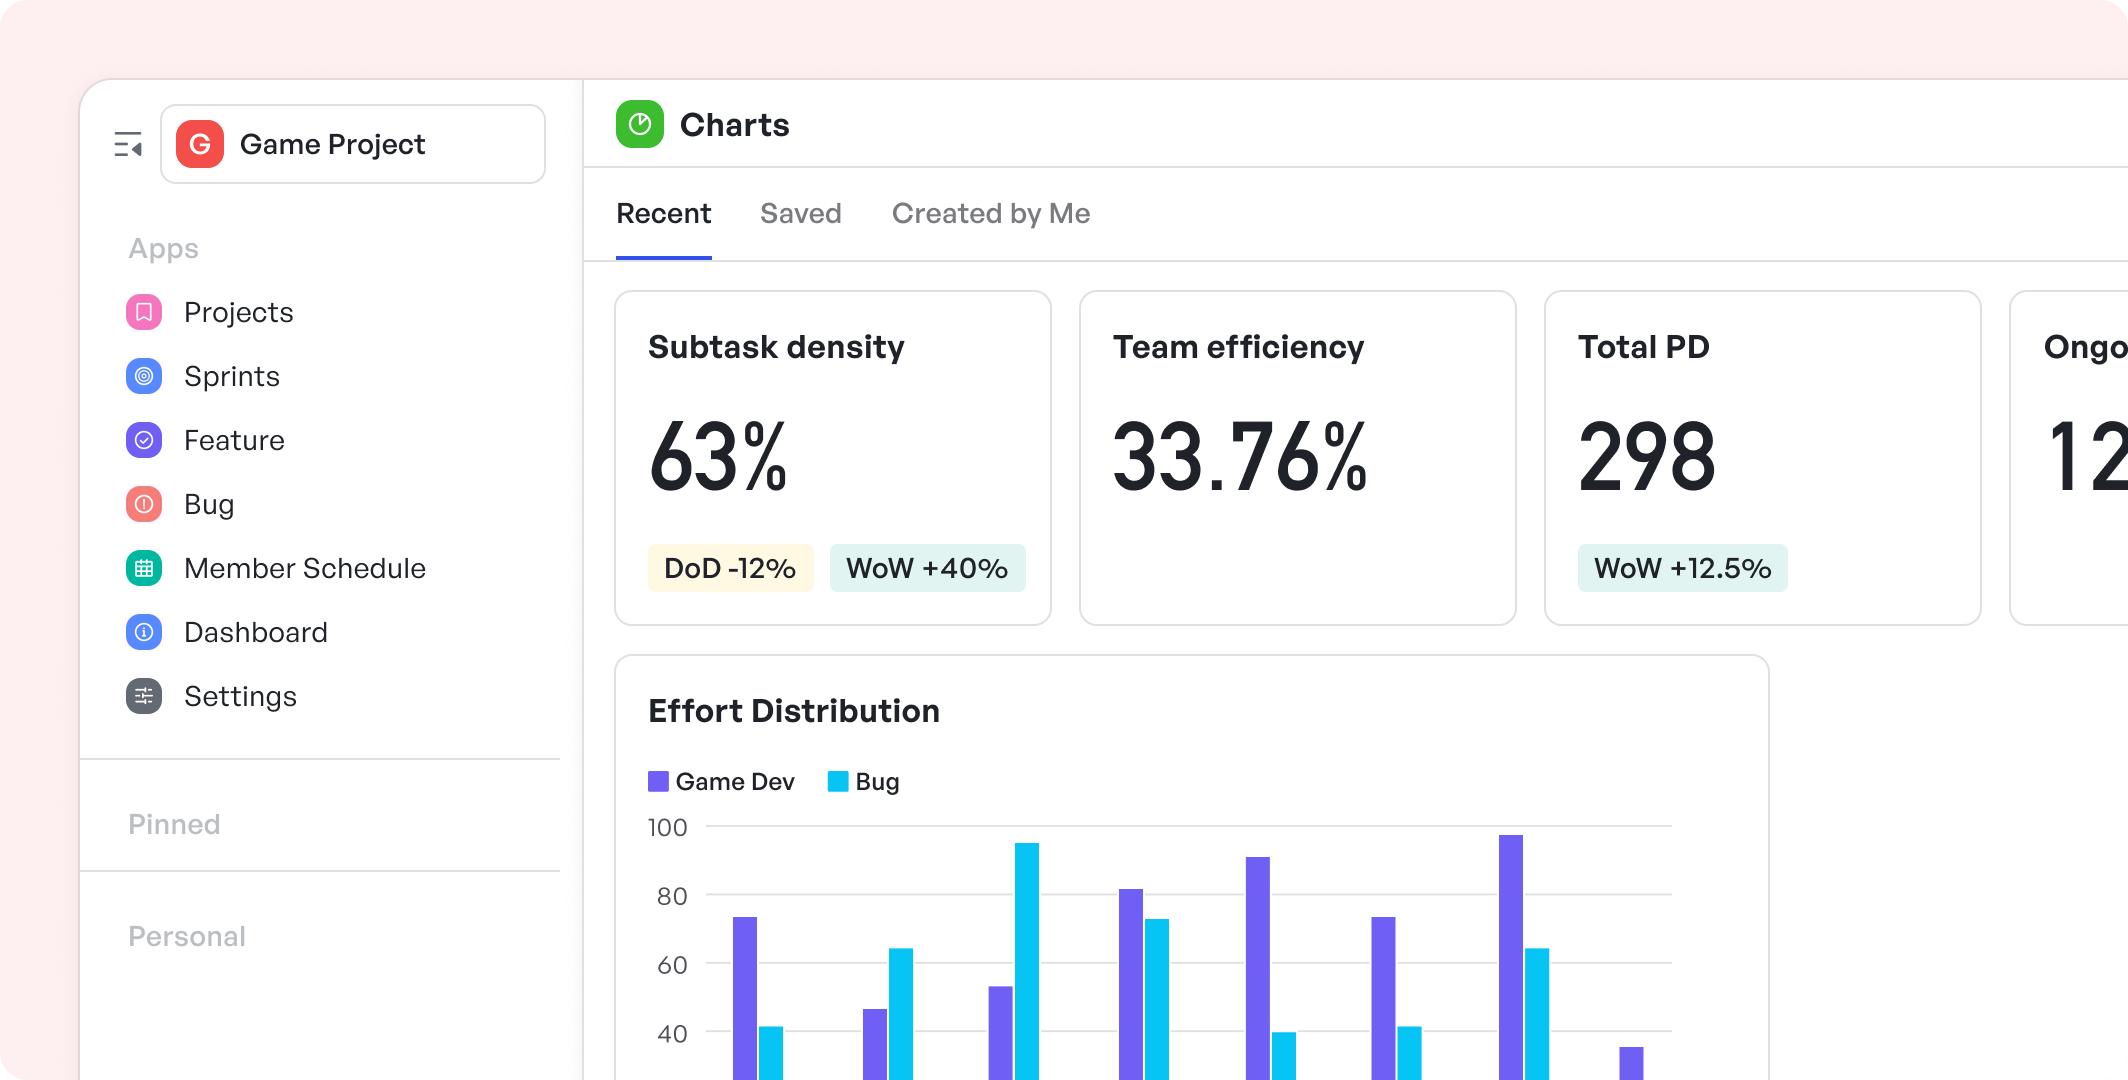The height and width of the screenshot is (1080, 2128).
Task: Click the blue Sprints target icon
Action: tap(144, 376)
